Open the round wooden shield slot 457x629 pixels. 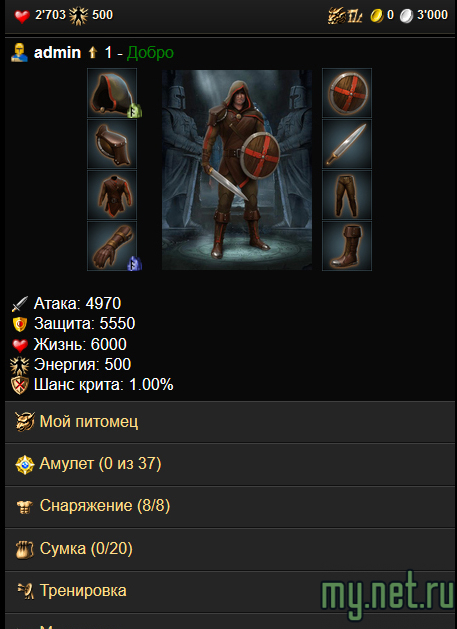click(347, 93)
